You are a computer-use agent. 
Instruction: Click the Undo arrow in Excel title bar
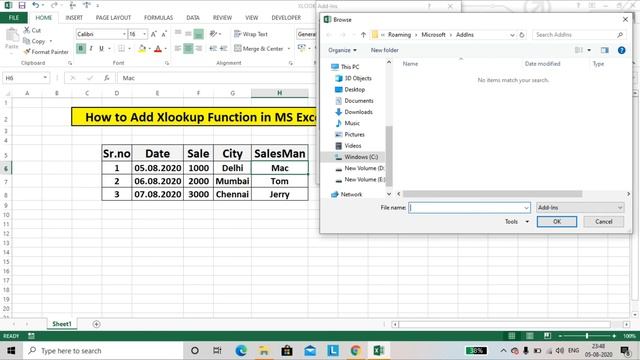pyautogui.click(x=36, y=5)
